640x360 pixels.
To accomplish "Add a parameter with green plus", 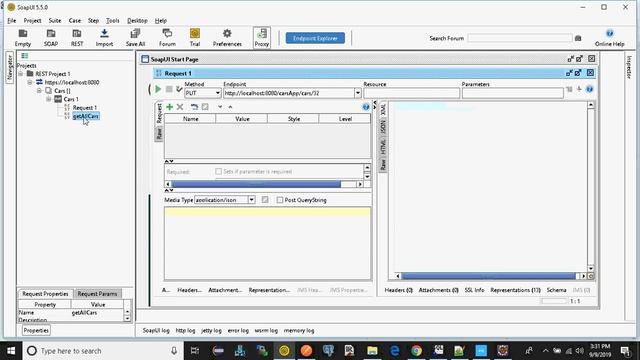I will coord(169,107).
